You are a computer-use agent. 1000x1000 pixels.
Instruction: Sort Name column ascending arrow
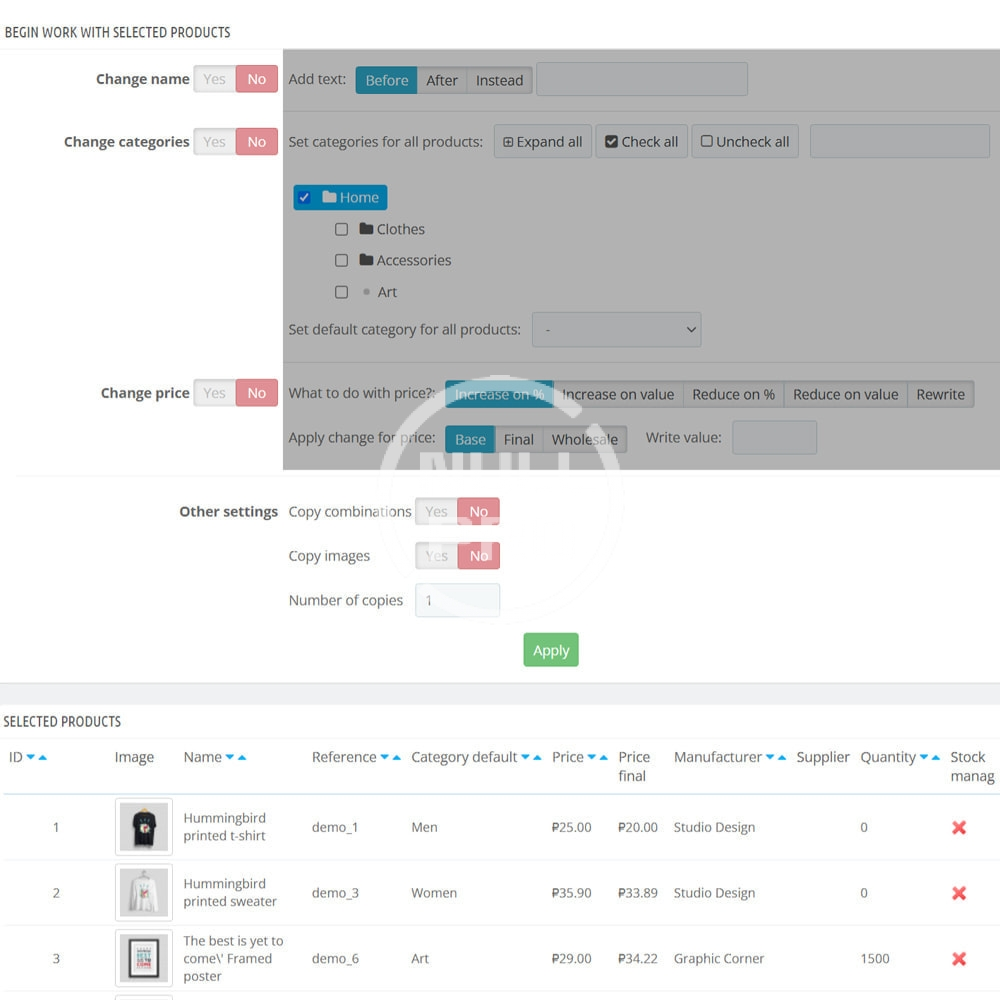[x=242, y=758]
